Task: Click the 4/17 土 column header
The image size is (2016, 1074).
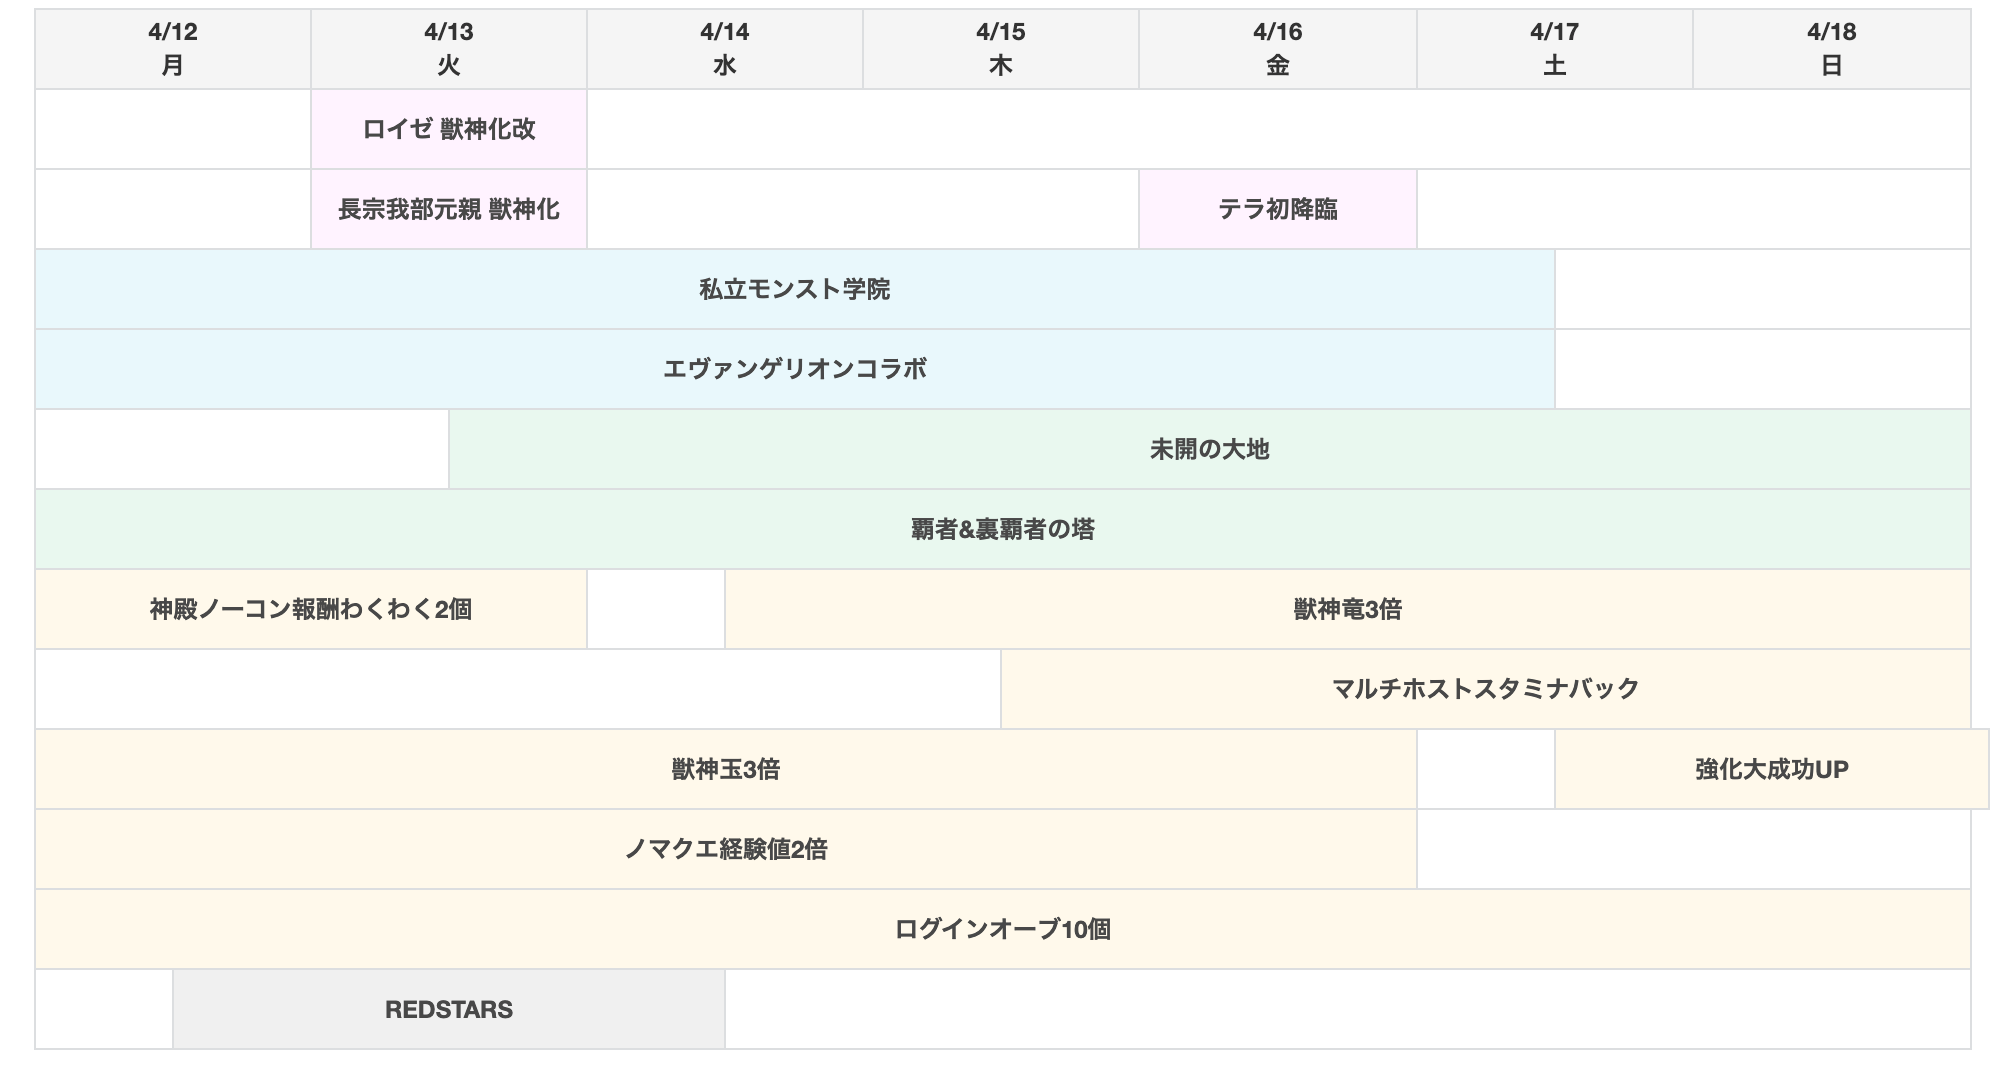Action: coord(1555,49)
